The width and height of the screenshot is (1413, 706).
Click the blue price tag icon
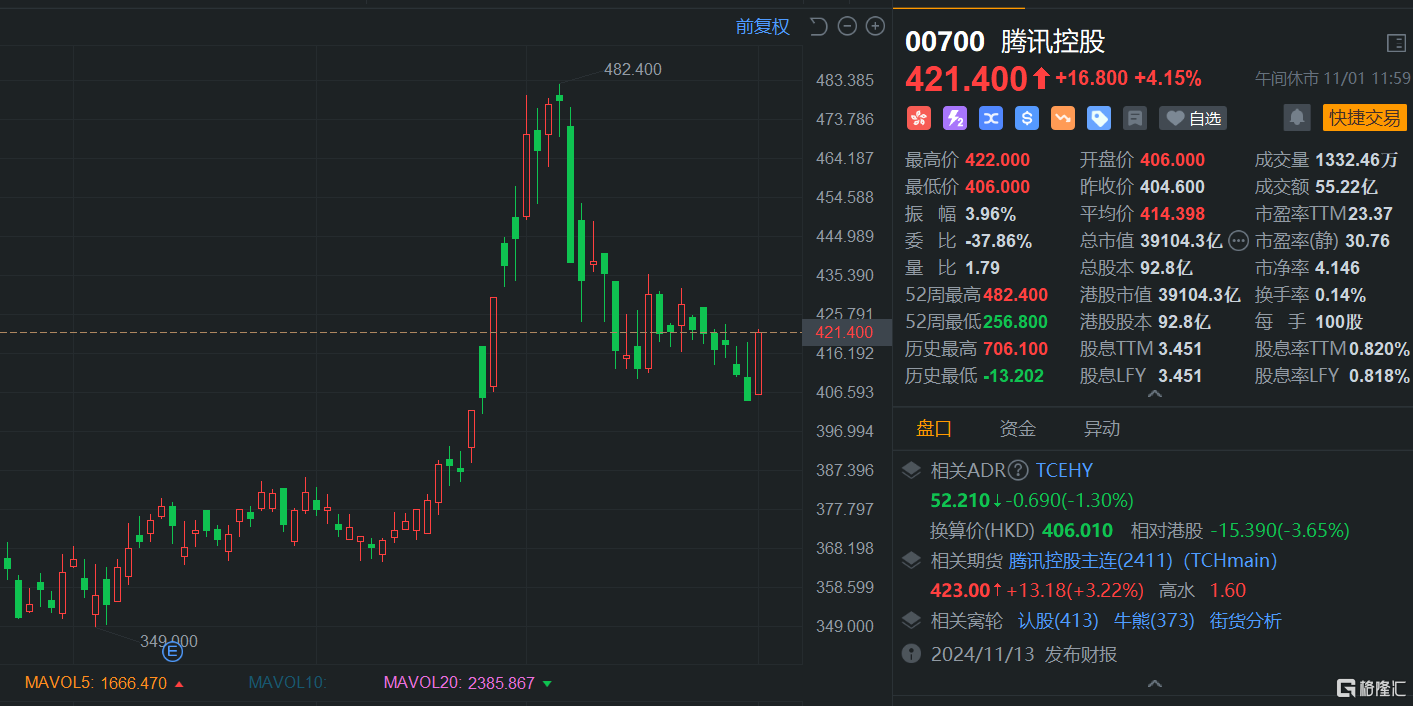(1099, 118)
